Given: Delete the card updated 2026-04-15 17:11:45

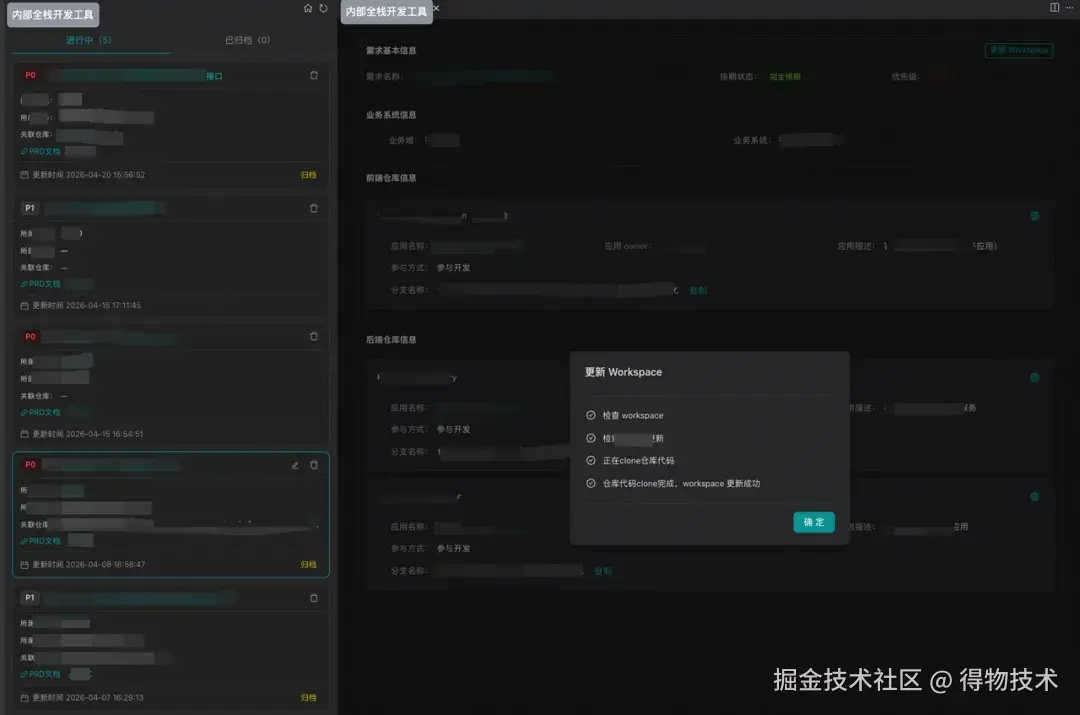Looking at the screenshot, I should click(x=314, y=208).
